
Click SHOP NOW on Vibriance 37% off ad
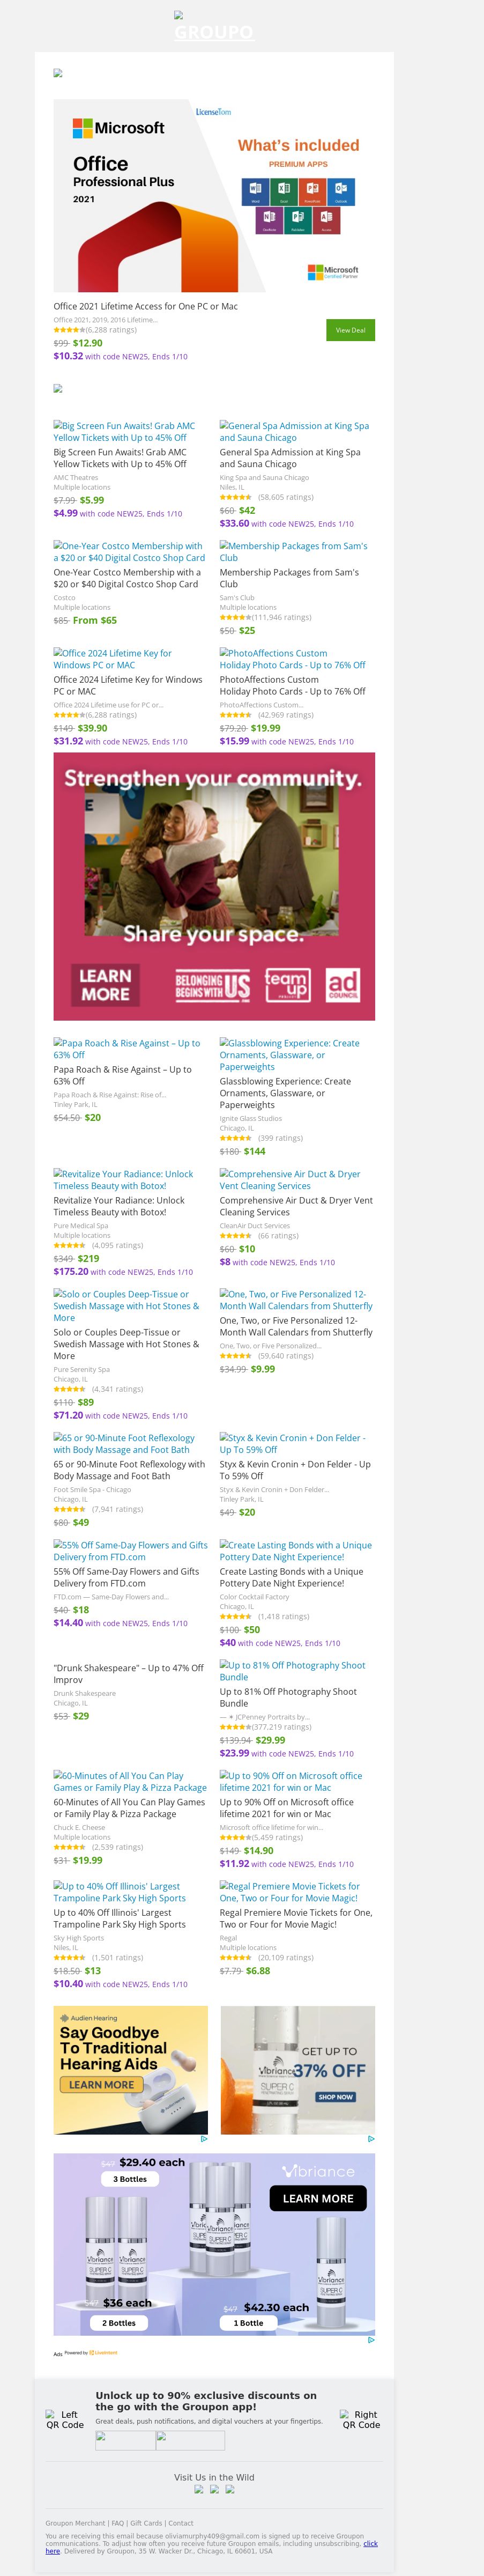point(335,2096)
